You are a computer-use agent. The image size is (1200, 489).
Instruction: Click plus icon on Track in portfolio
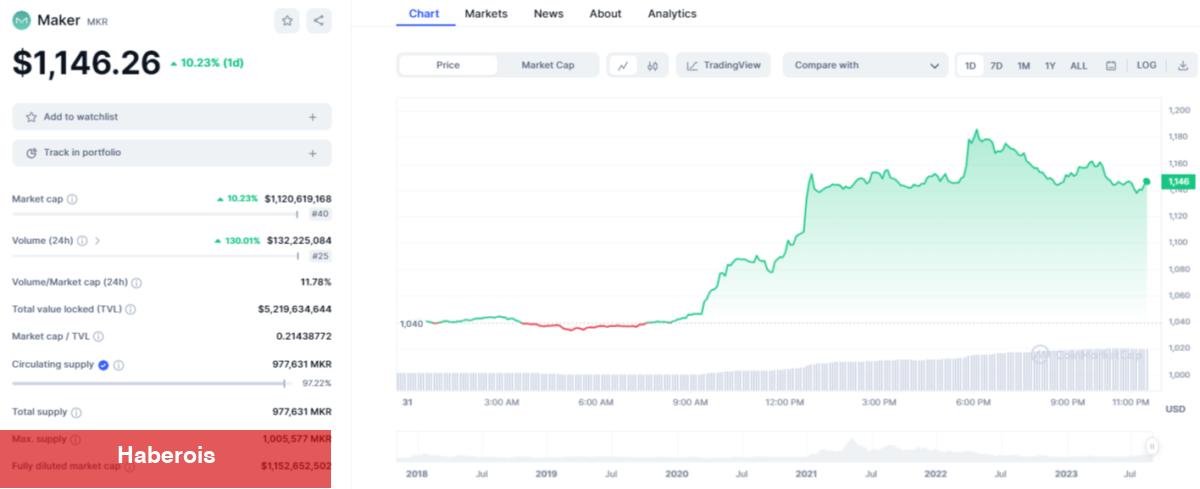click(x=312, y=153)
